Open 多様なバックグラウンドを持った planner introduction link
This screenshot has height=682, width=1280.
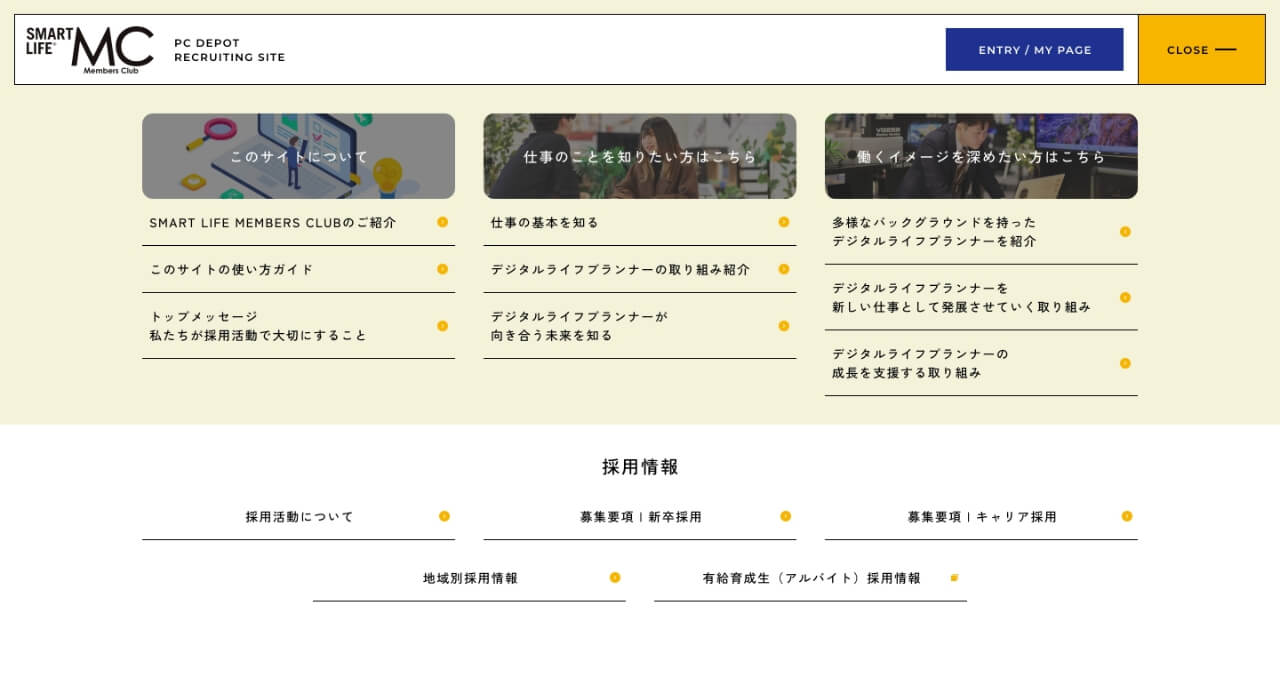934,232
